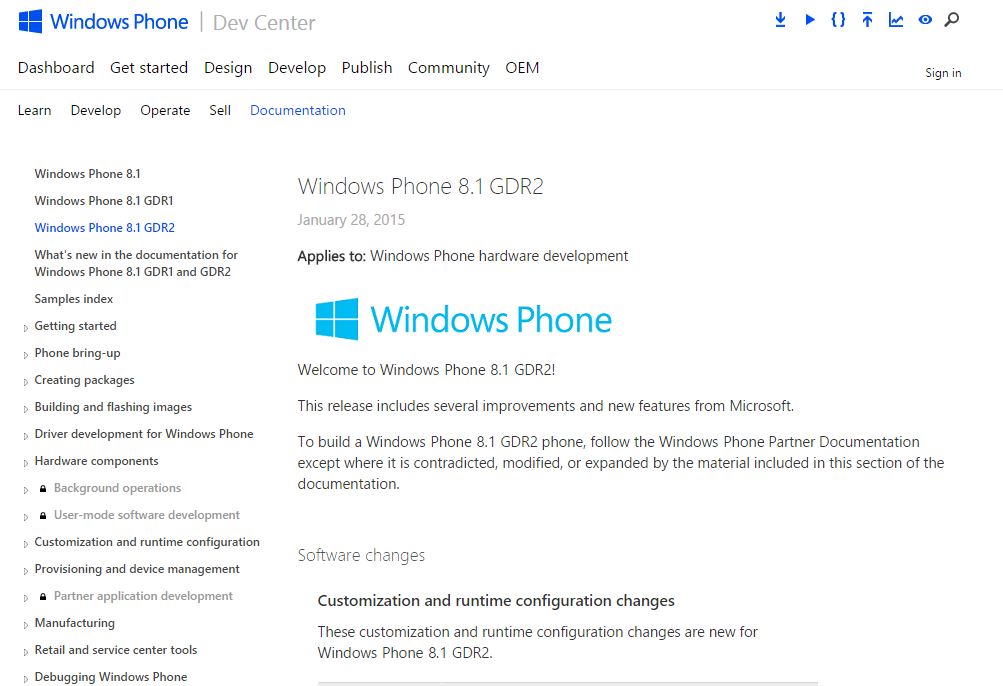Open the Publish menu
Screen dimensions: 1003x686
pos(367,68)
